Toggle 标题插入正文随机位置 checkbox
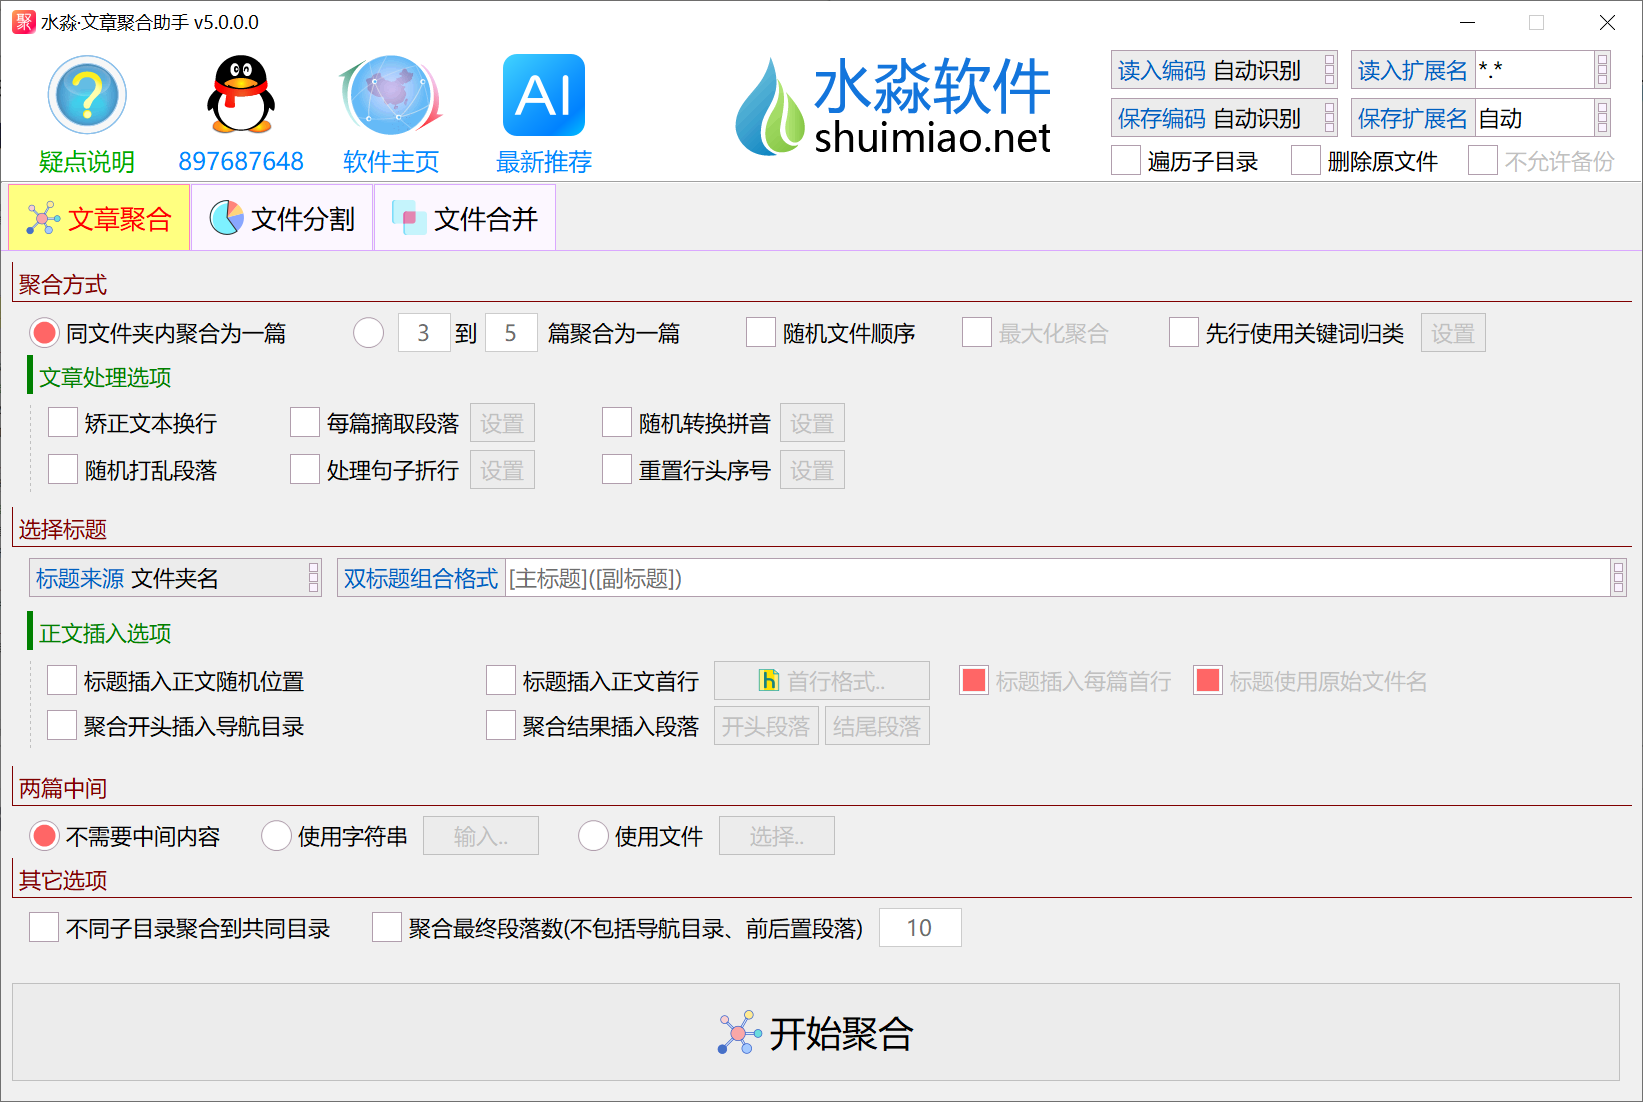 point(62,681)
